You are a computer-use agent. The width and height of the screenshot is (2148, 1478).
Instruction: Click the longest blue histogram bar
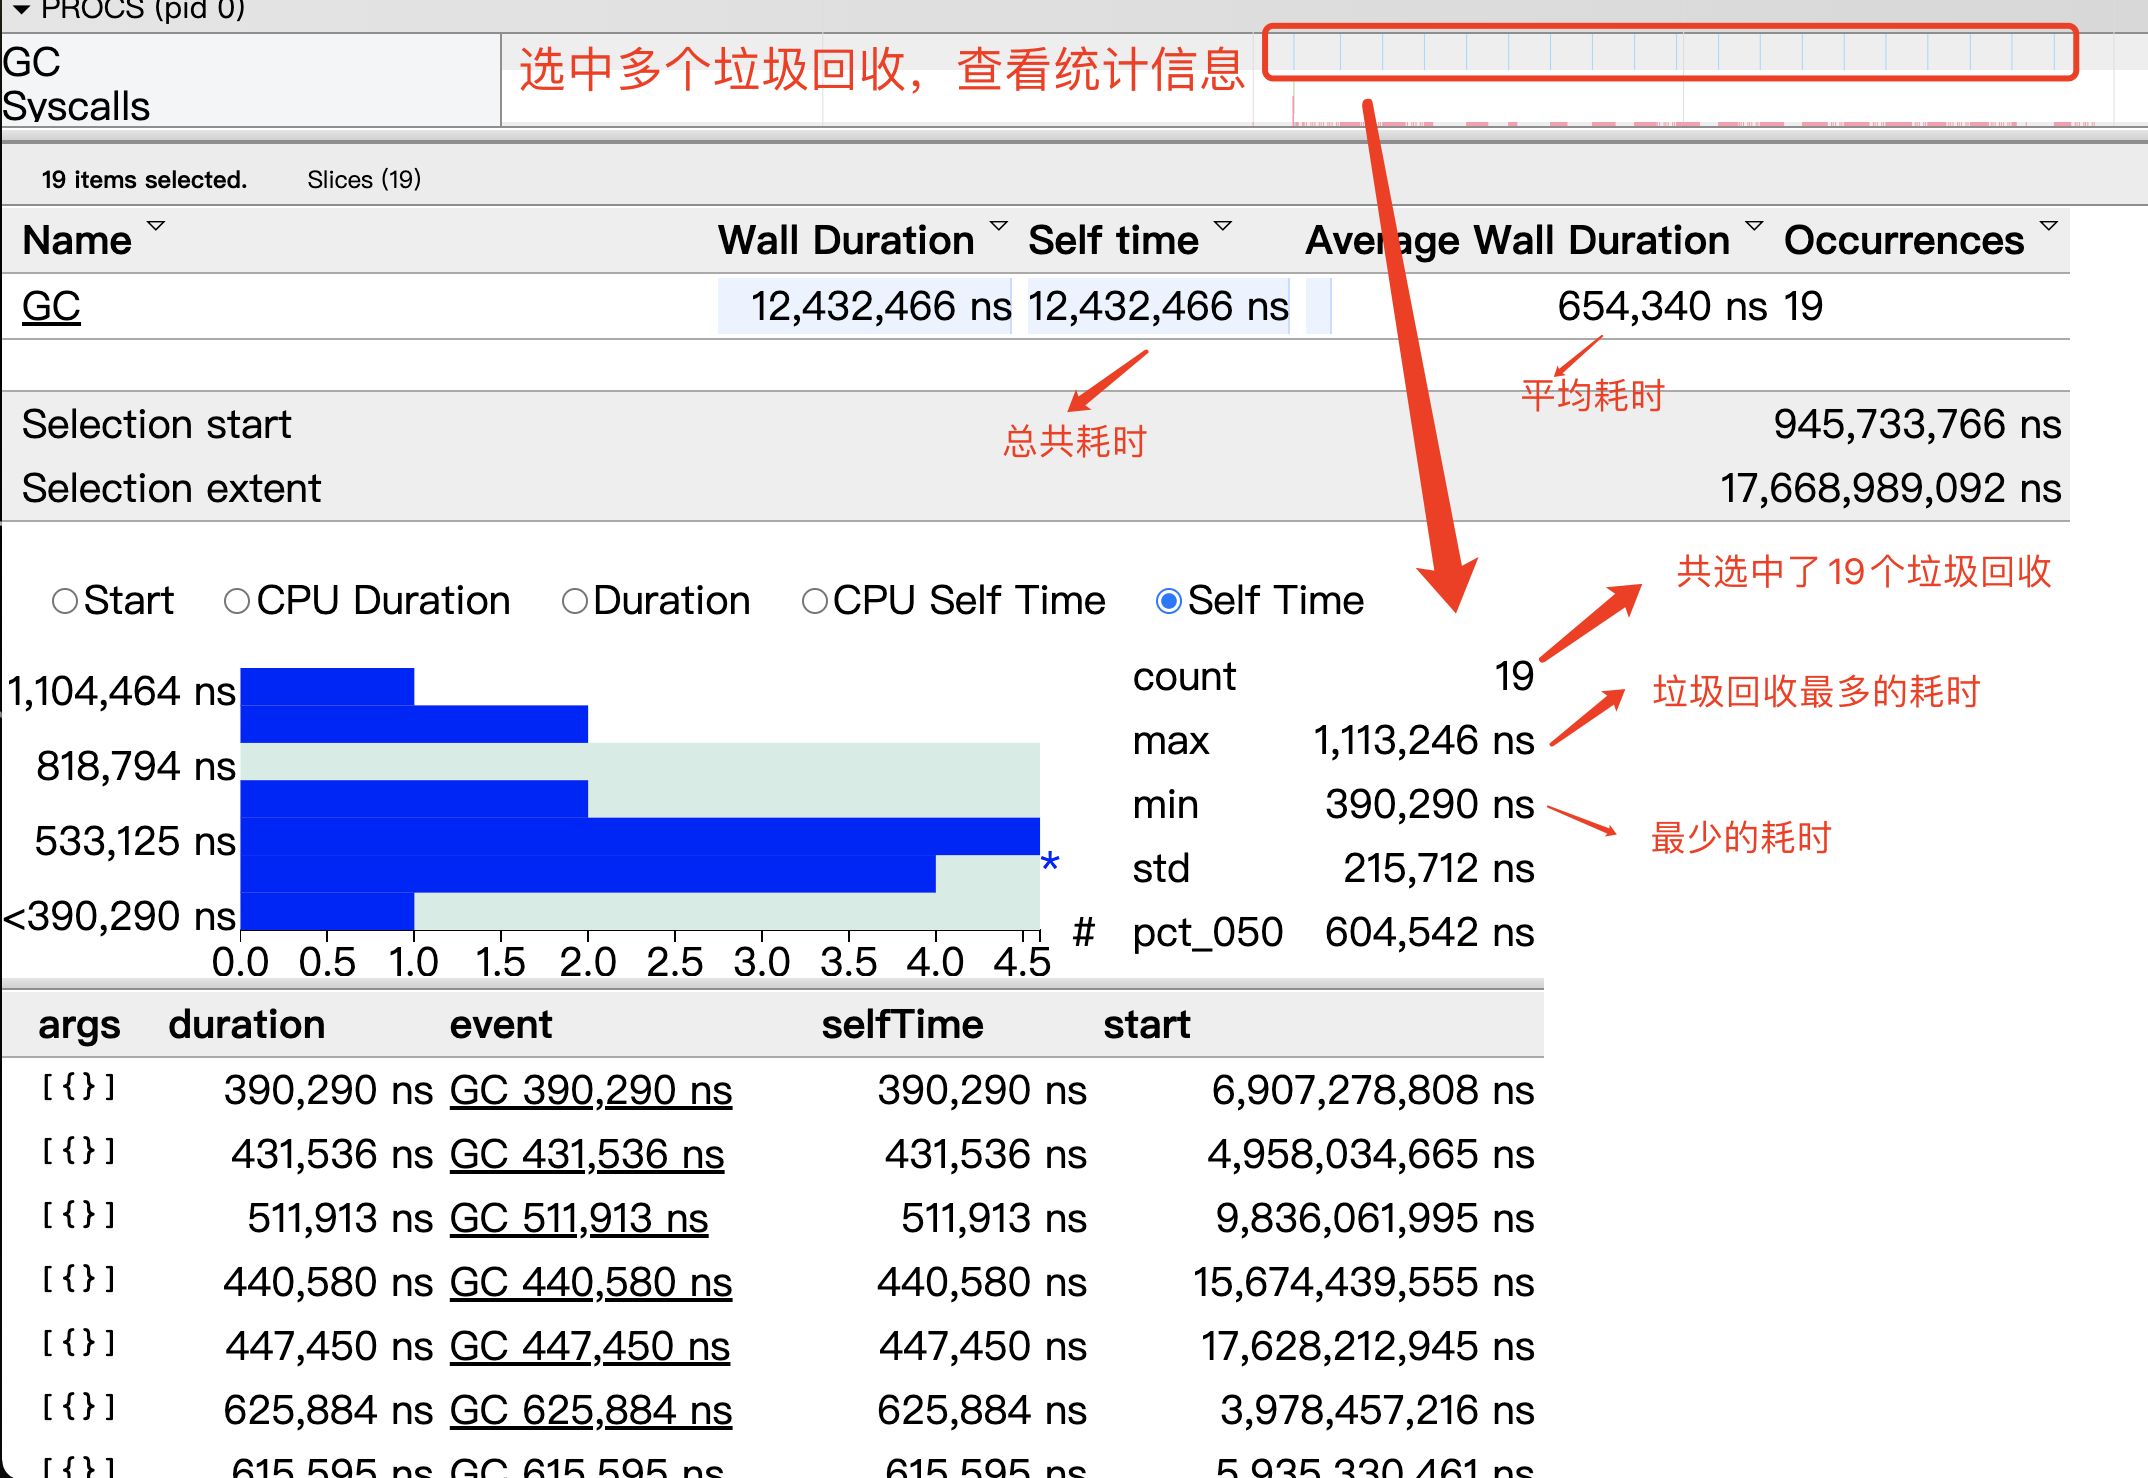[640, 836]
